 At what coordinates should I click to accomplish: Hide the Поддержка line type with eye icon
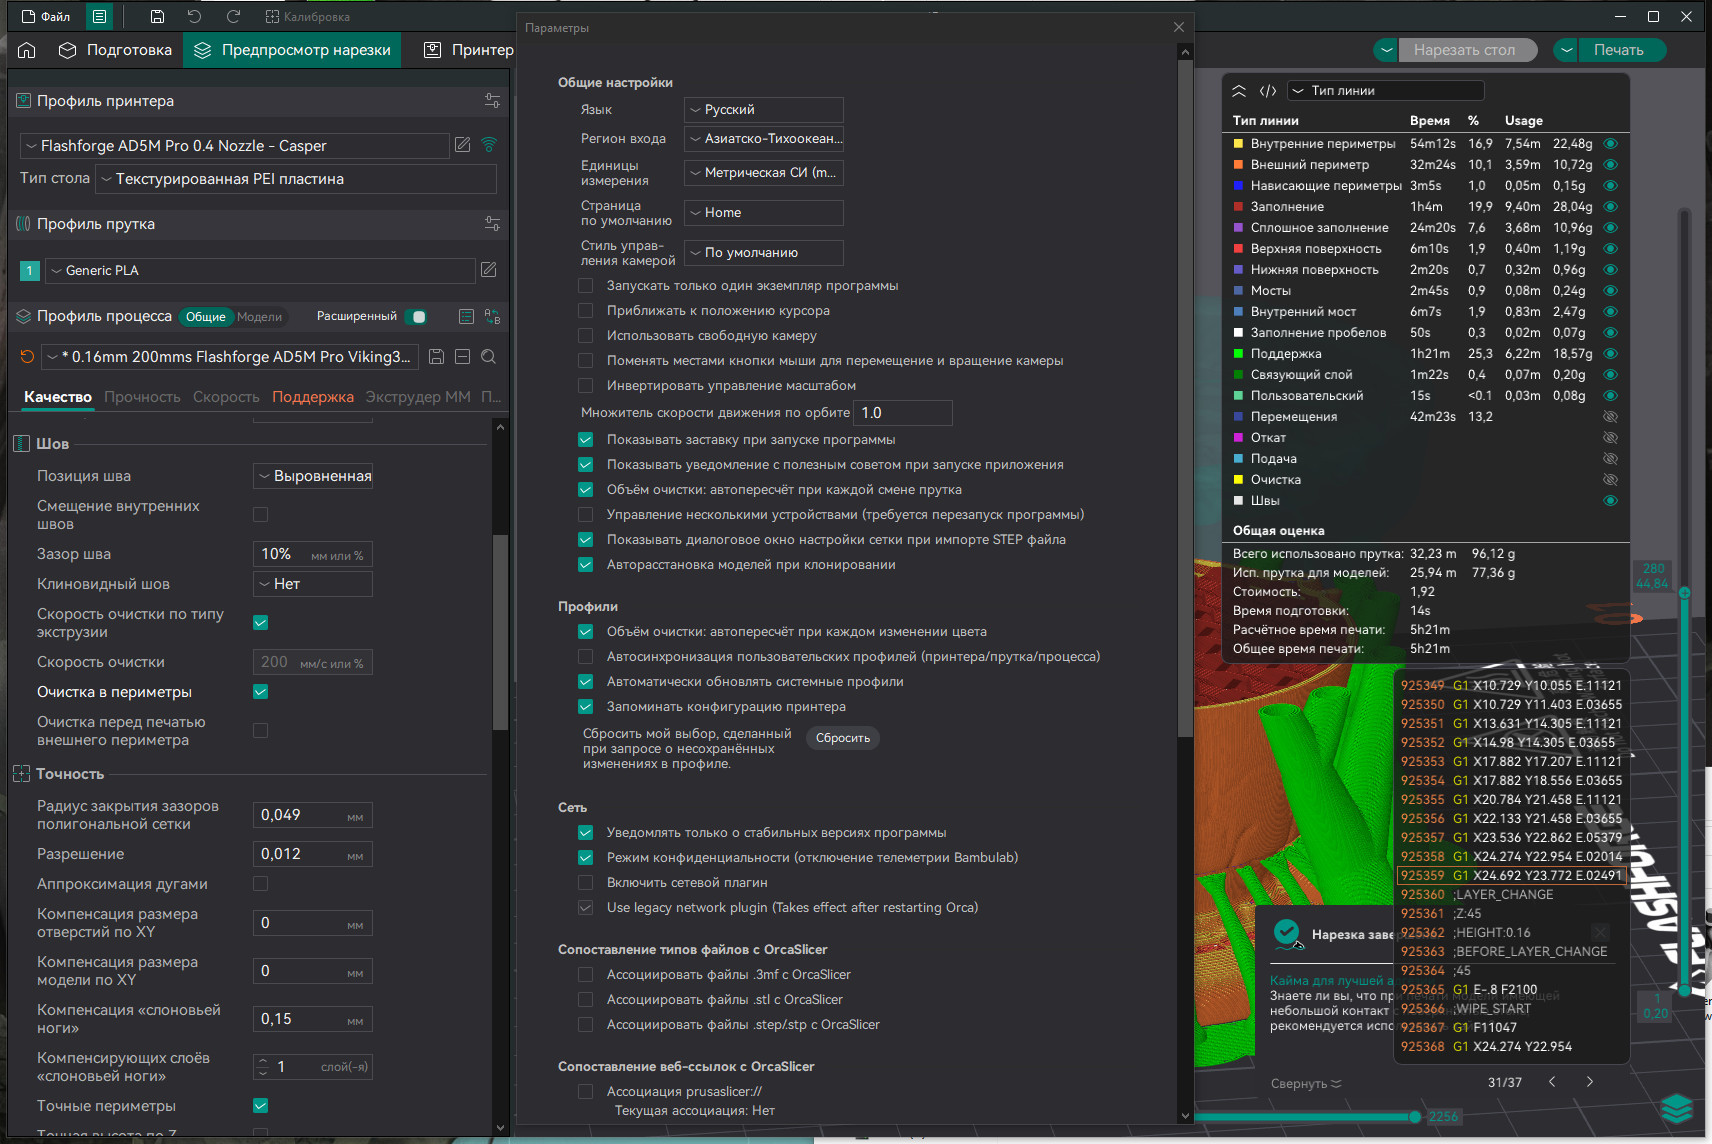coord(1610,354)
